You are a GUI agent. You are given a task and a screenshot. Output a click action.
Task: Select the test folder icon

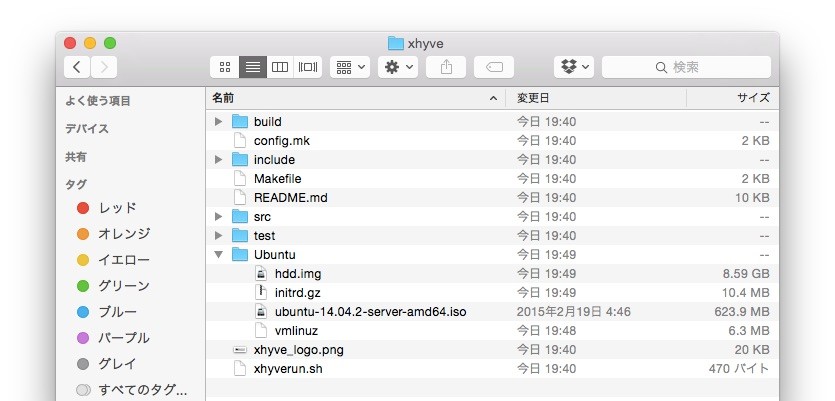(x=240, y=235)
